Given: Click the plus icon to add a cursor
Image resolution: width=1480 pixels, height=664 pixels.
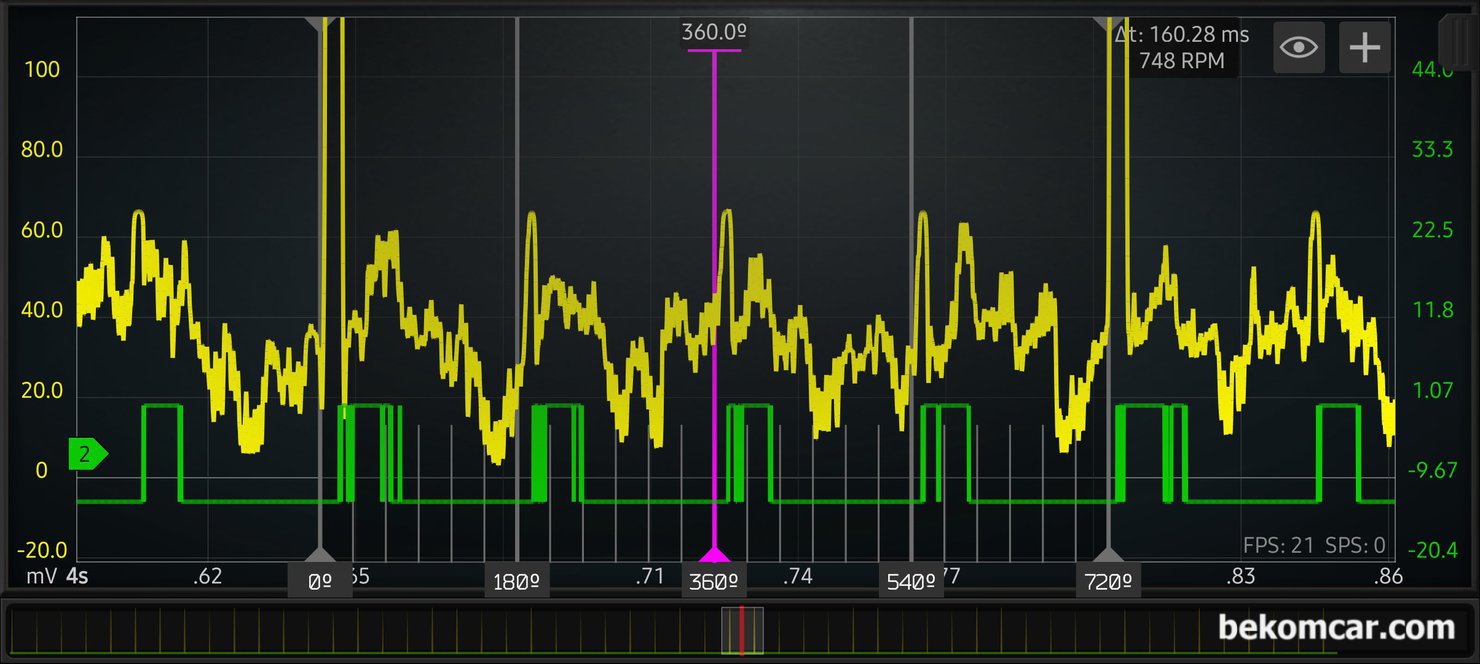Looking at the screenshot, I should 1365,47.
